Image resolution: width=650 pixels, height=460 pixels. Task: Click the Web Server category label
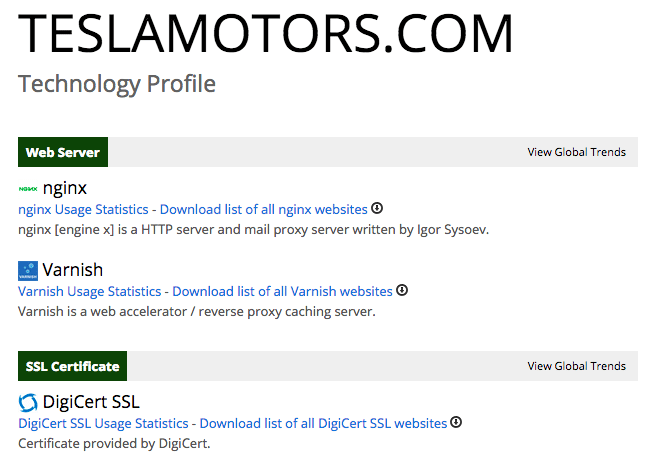click(x=63, y=152)
